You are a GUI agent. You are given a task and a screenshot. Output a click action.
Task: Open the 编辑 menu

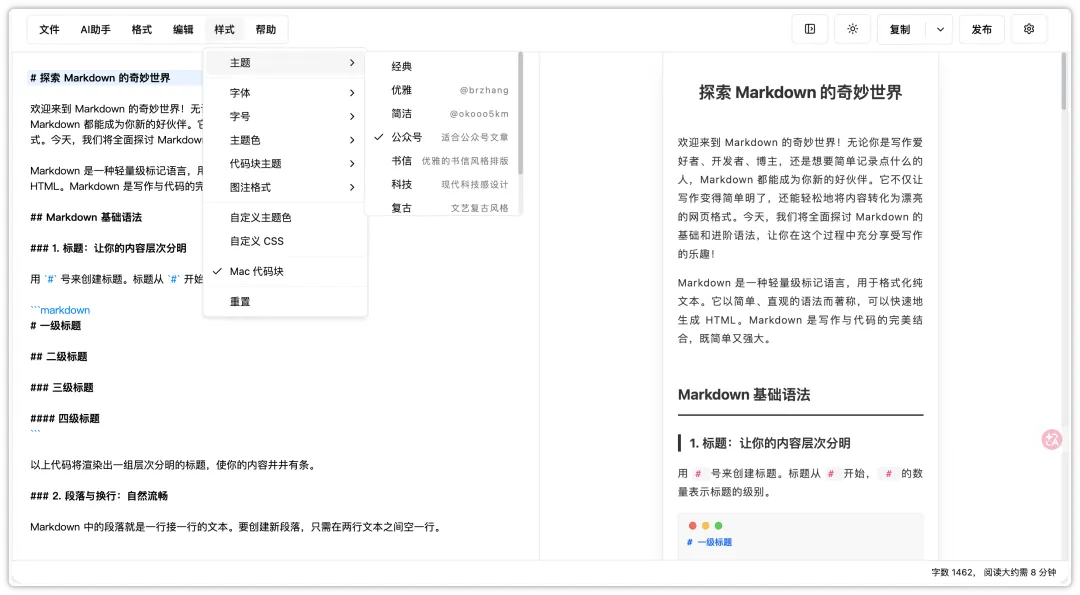click(x=183, y=30)
